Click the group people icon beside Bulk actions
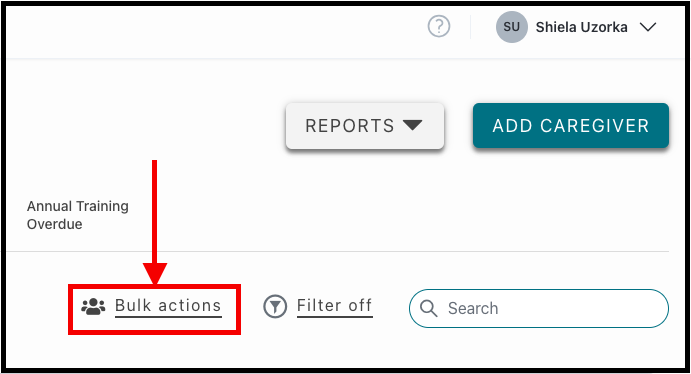The height and width of the screenshot is (374, 691). pyautogui.click(x=93, y=306)
